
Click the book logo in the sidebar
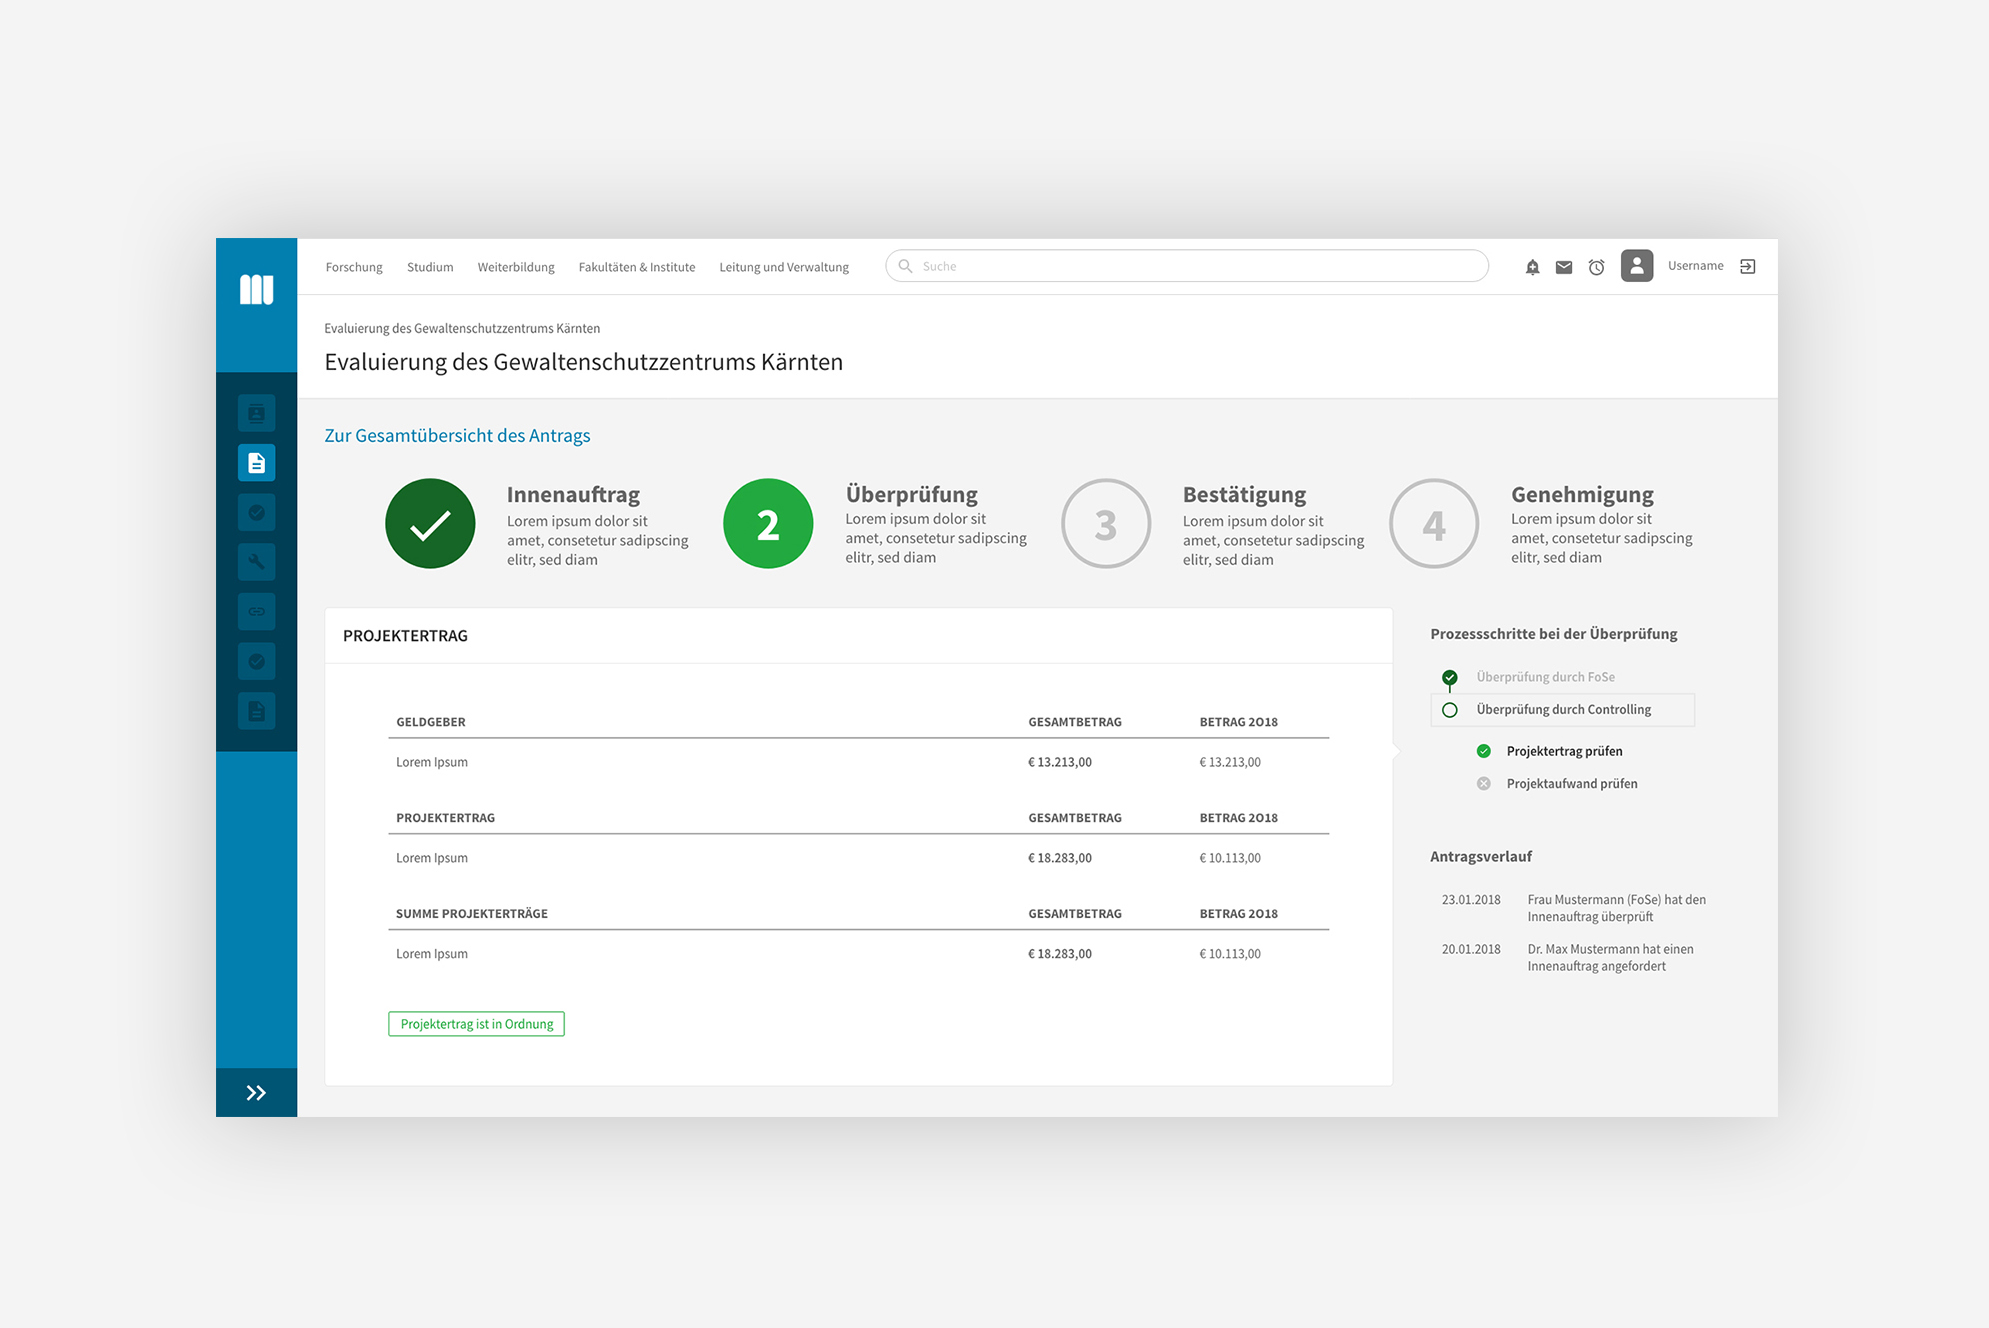[x=257, y=289]
